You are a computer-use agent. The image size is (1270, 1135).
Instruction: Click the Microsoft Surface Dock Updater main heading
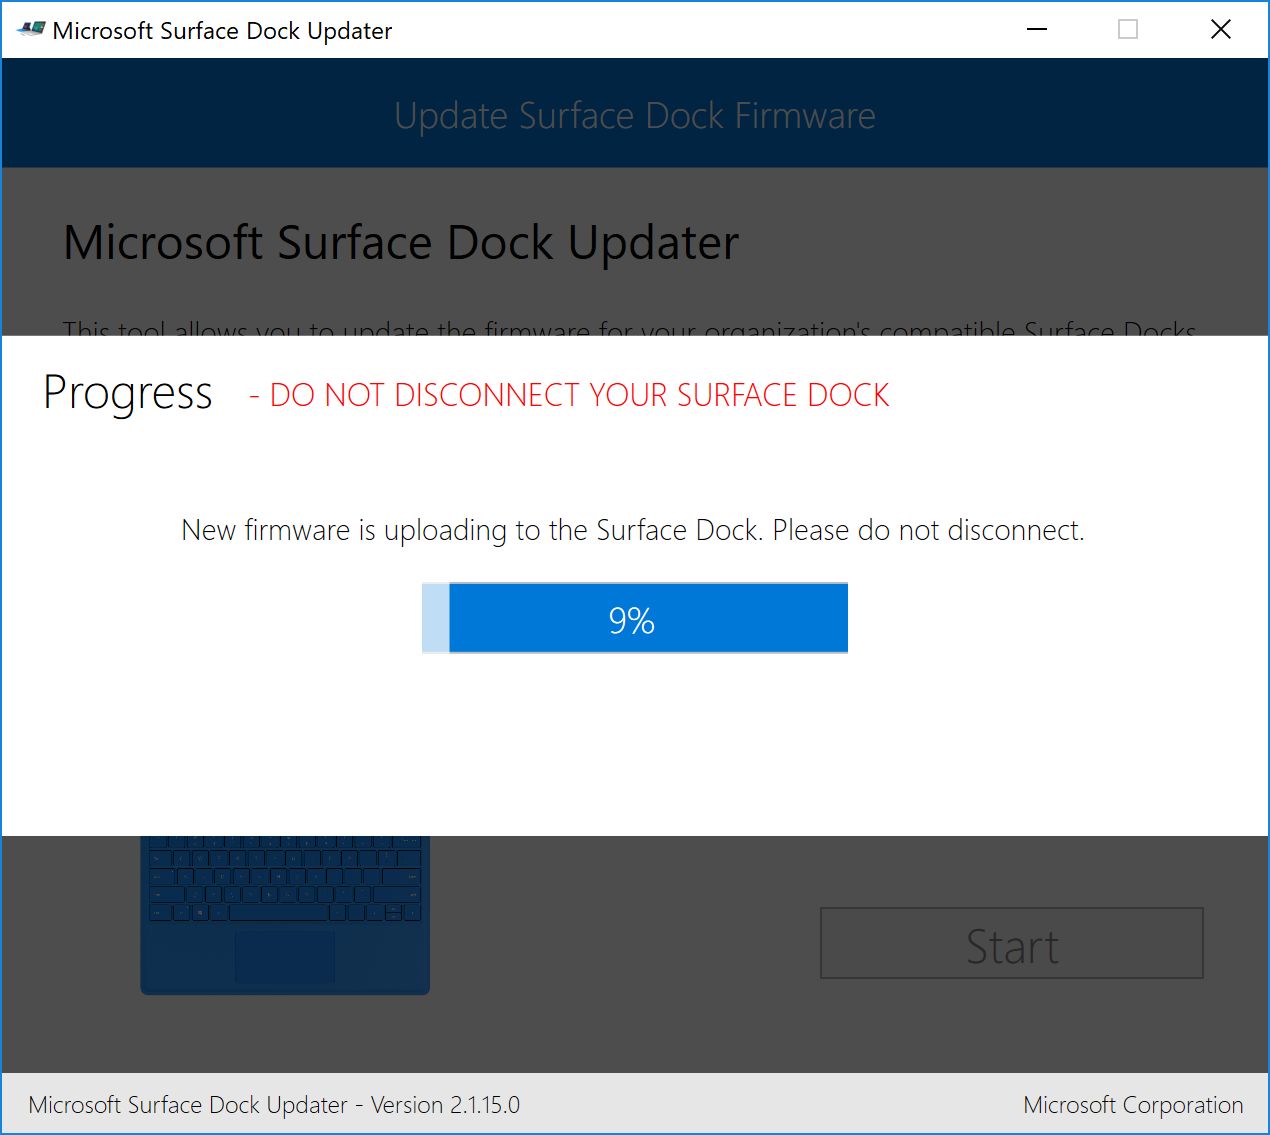400,243
